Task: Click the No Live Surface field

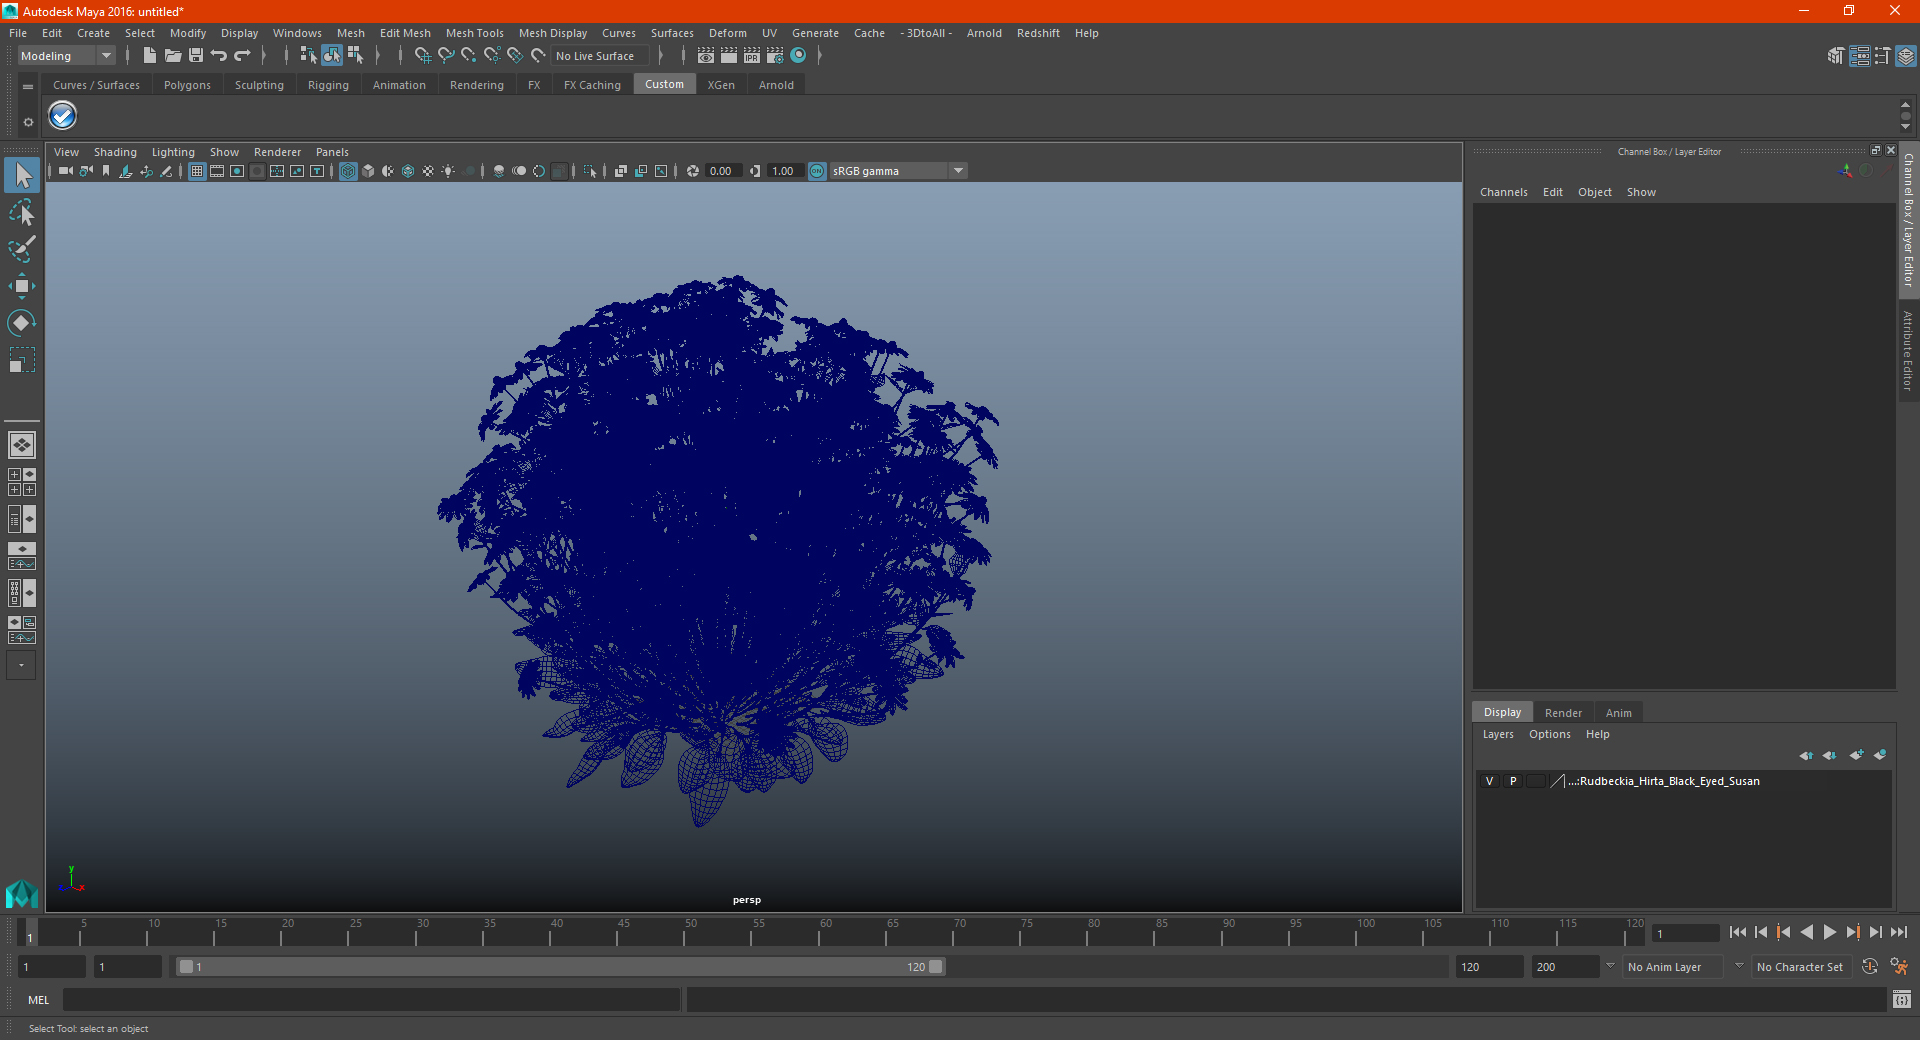Action: [600, 56]
